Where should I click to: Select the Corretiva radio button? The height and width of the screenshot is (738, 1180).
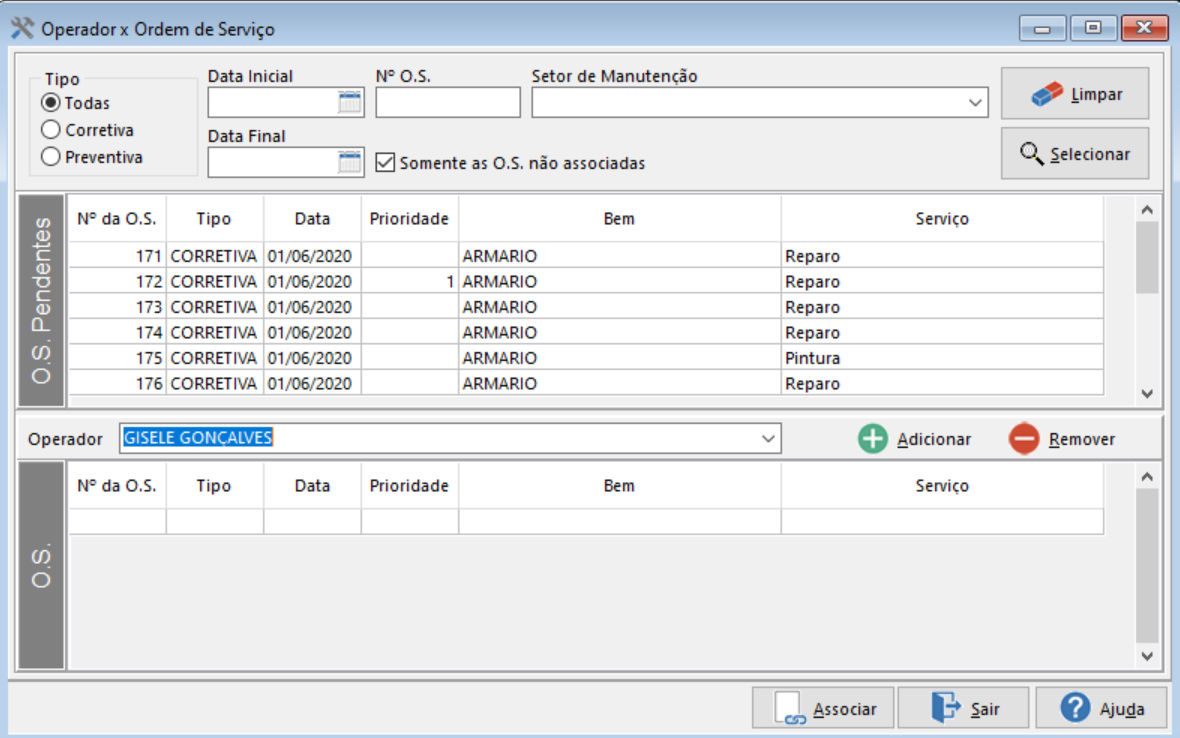50,129
